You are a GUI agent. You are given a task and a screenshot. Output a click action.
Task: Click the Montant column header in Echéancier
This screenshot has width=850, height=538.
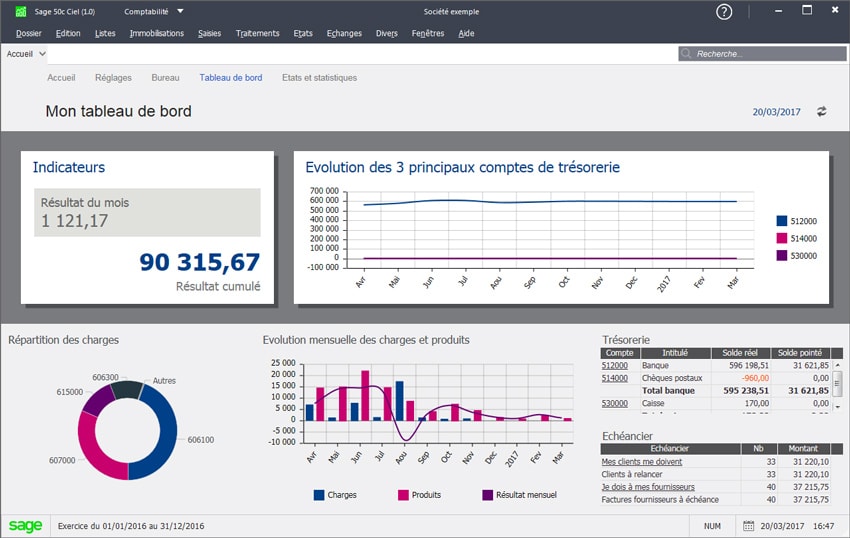[803, 449]
